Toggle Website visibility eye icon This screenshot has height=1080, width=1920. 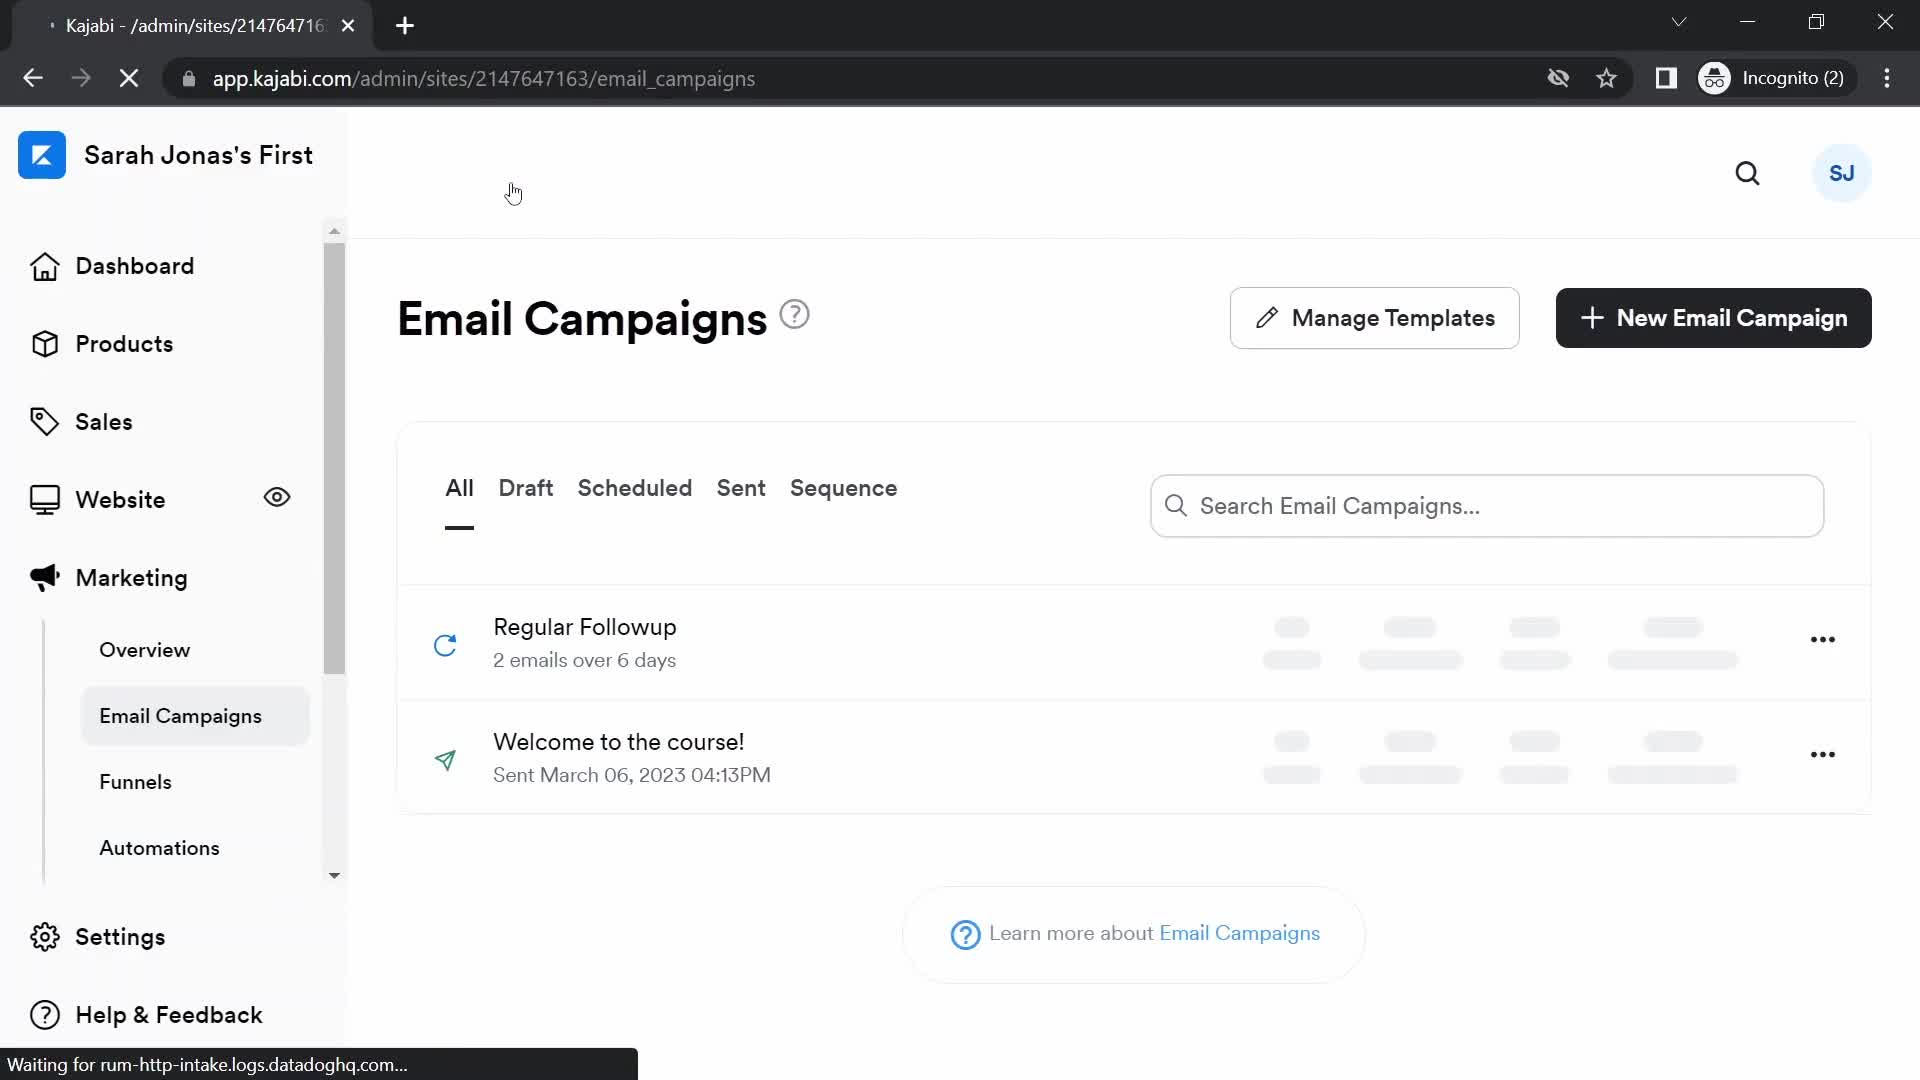(x=278, y=498)
